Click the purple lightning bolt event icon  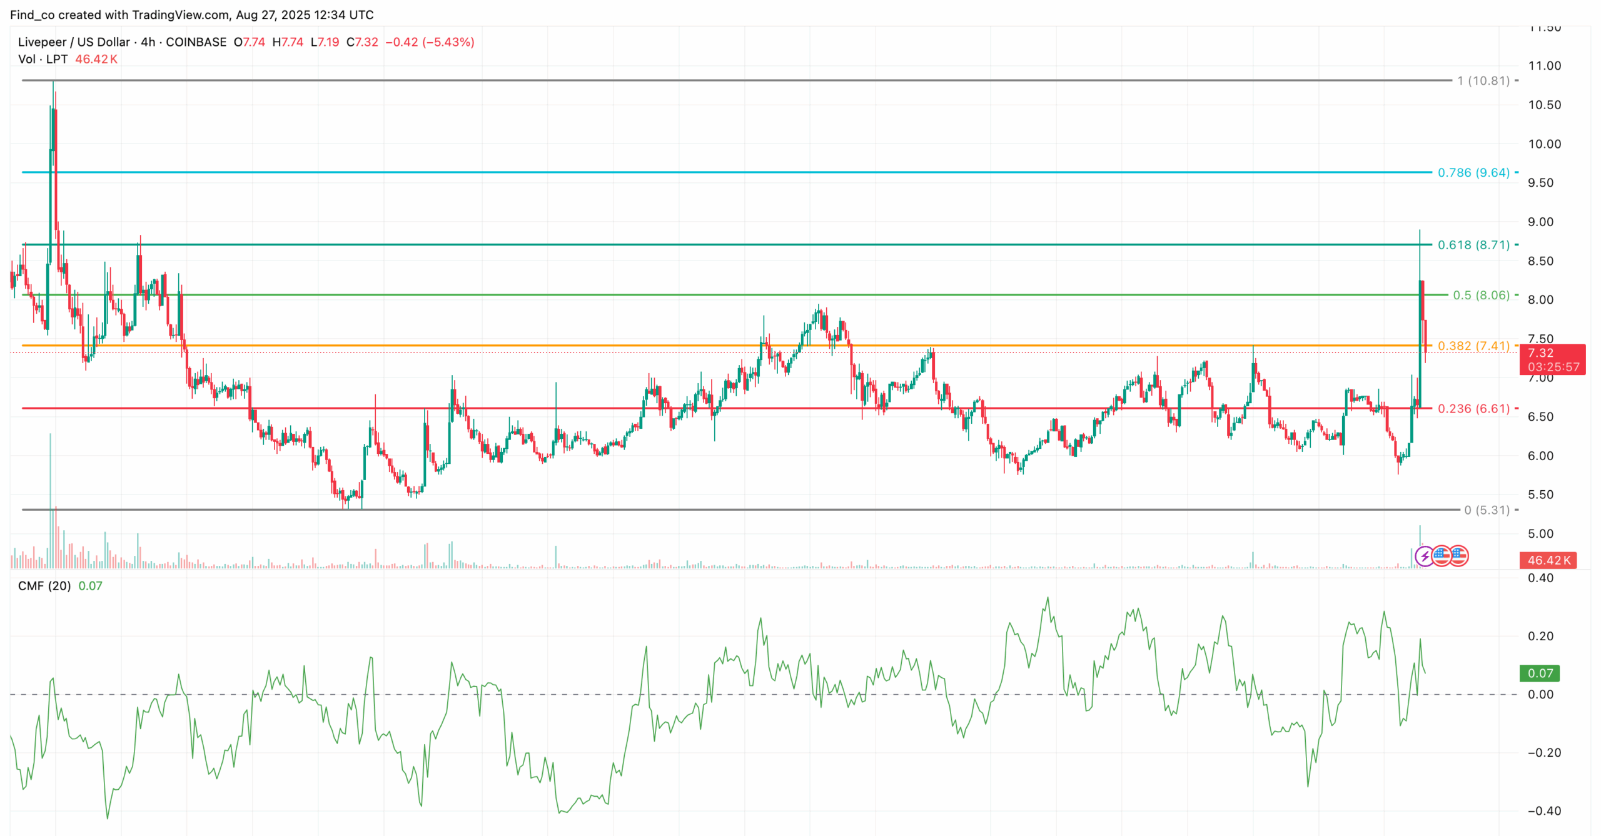point(1424,556)
